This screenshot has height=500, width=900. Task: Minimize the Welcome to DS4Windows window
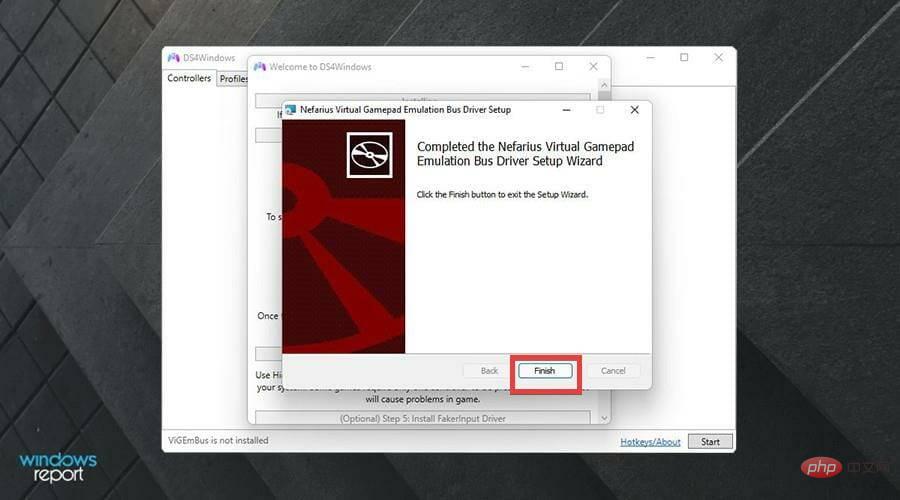pos(526,67)
